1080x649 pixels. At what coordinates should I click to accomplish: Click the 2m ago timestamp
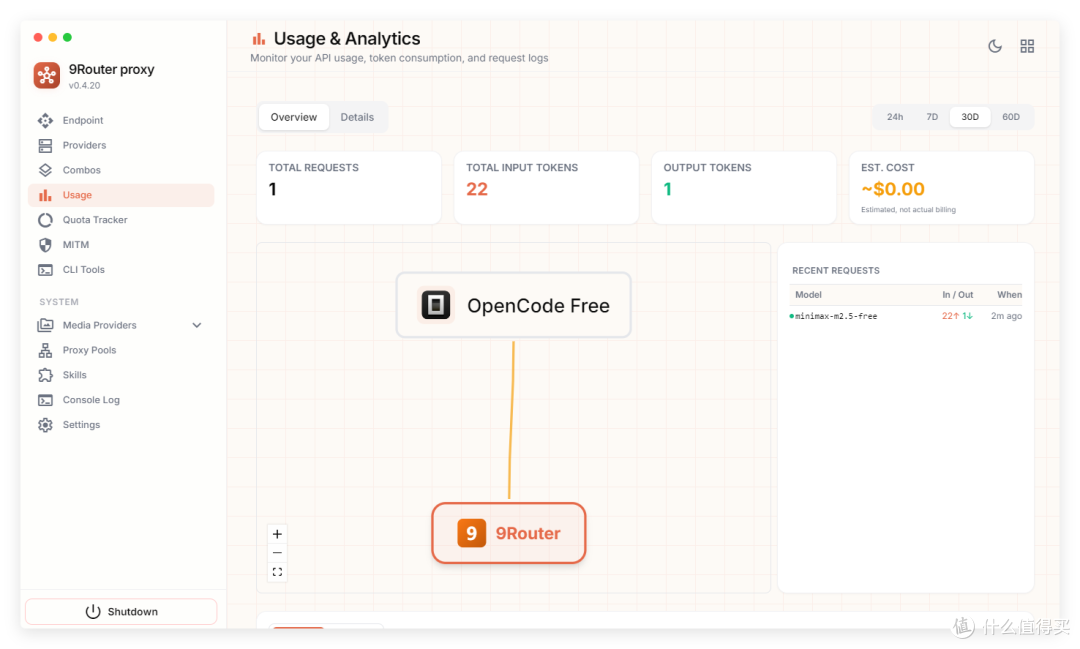[1006, 316]
